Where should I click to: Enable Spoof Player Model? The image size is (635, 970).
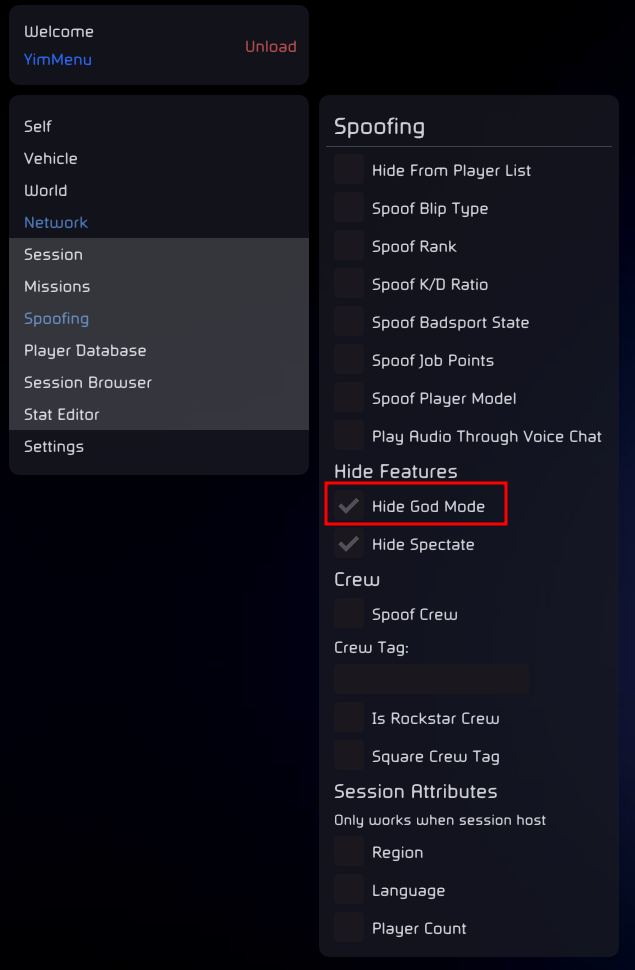pyautogui.click(x=348, y=398)
